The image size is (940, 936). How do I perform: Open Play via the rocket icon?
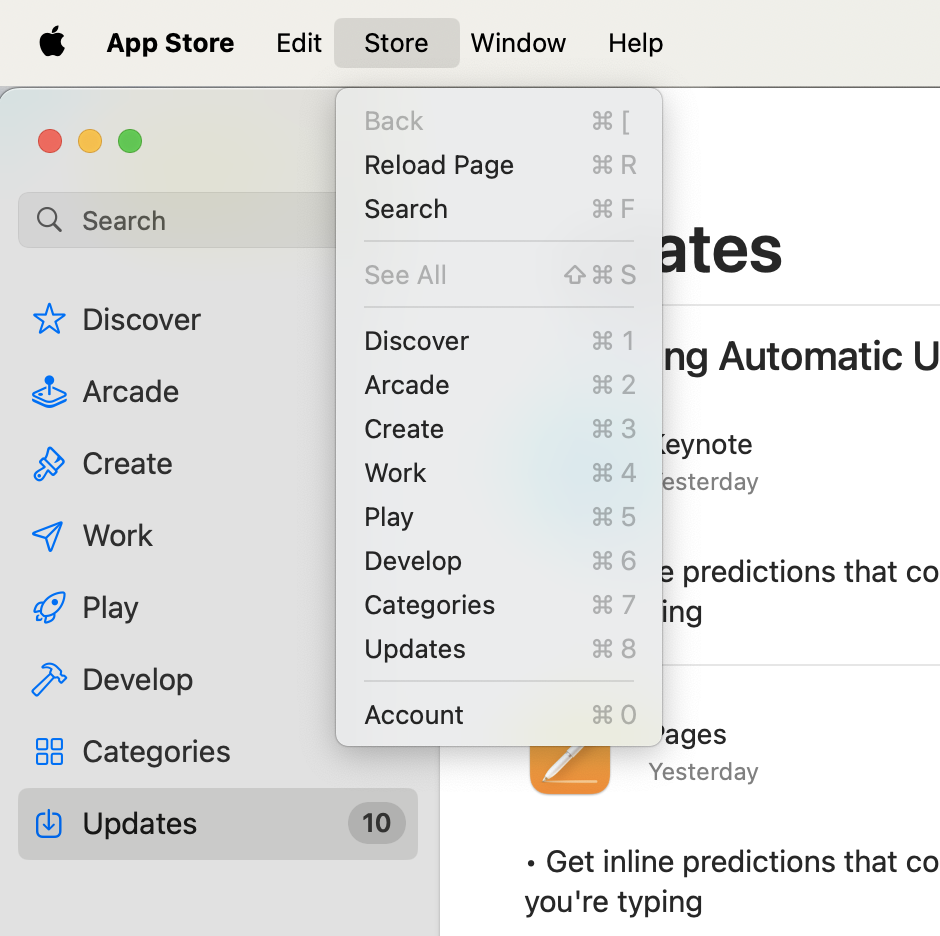(48, 607)
